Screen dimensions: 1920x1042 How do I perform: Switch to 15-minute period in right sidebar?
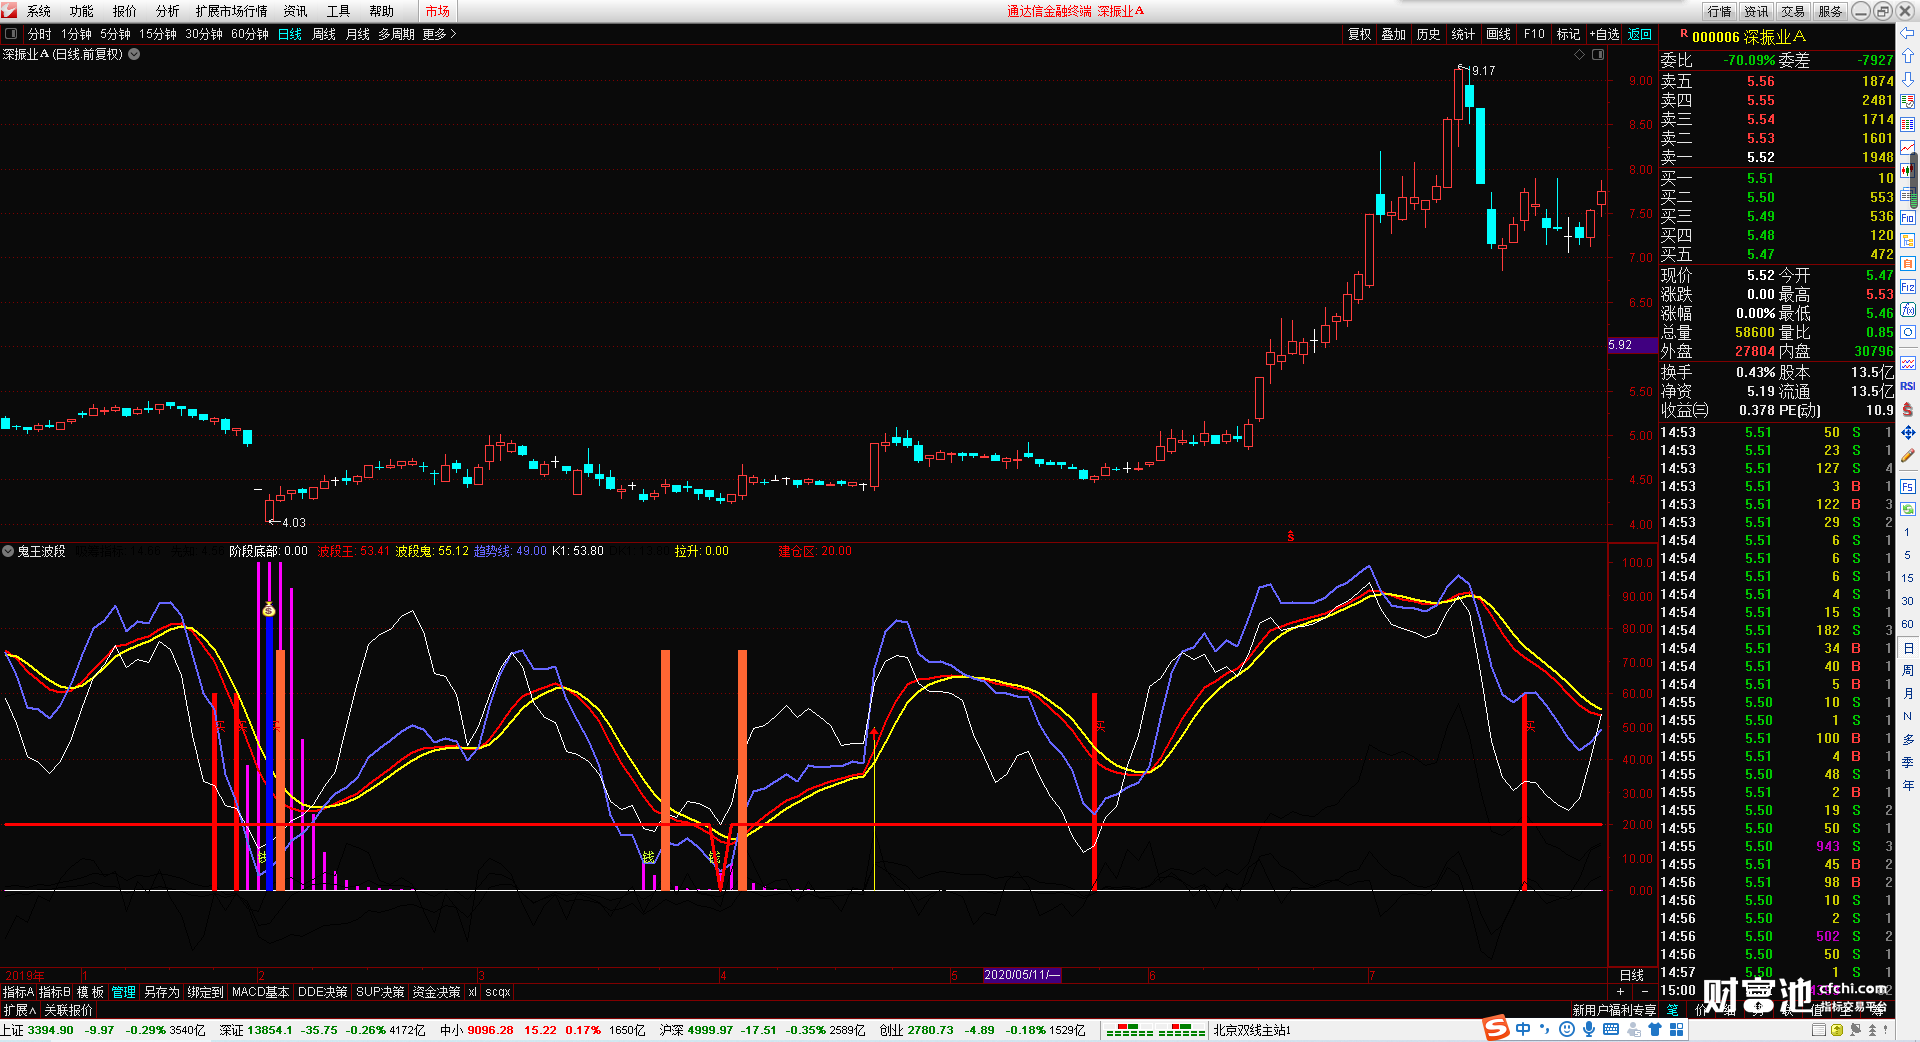(x=1907, y=578)
